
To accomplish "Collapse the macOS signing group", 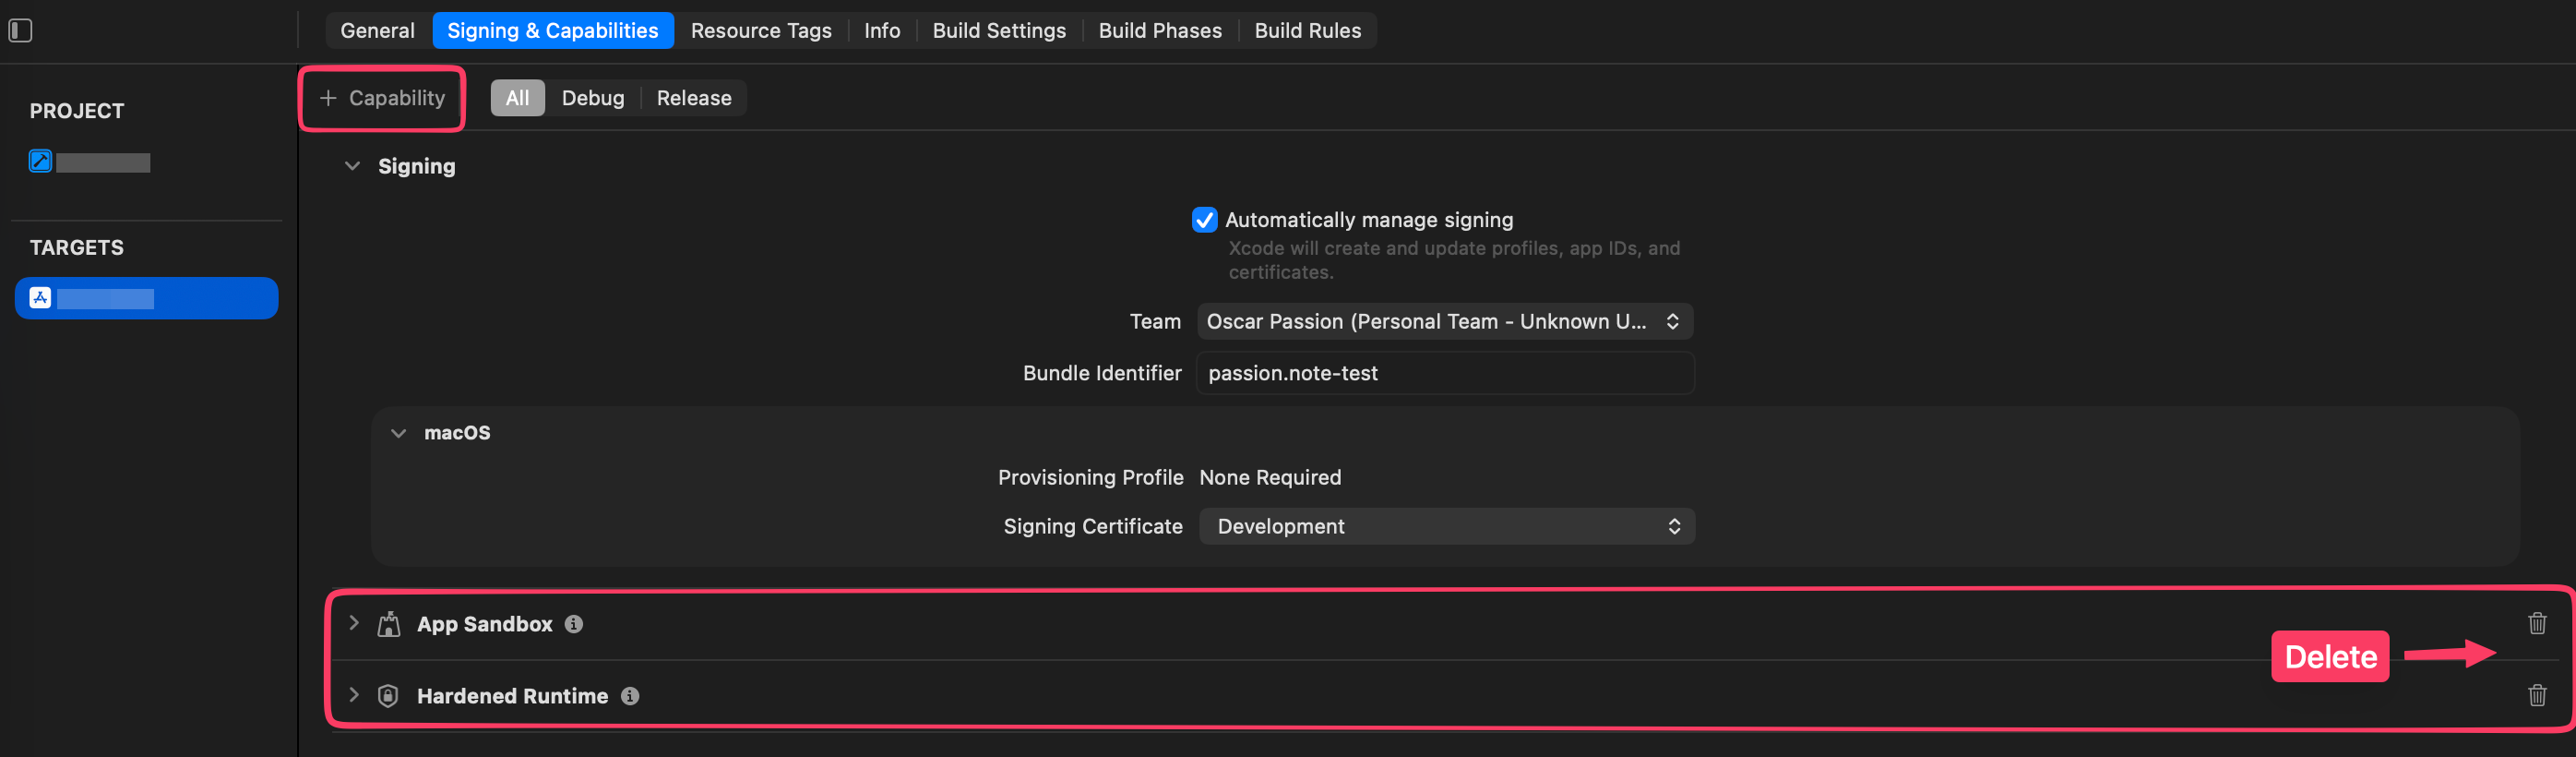I will [x=399, y=433].
